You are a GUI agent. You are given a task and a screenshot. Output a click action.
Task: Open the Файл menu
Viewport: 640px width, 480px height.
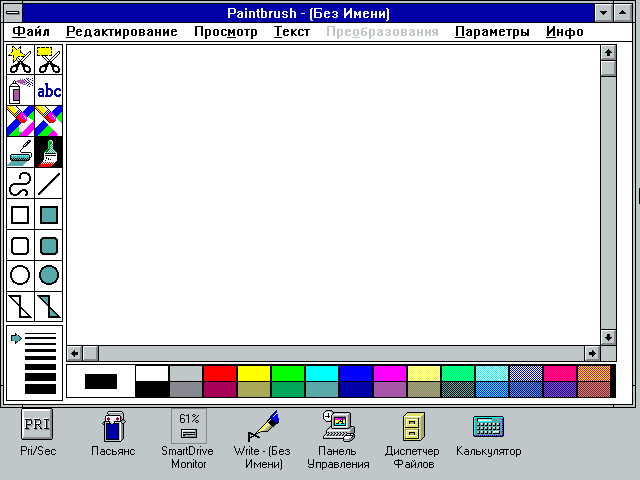coord(31,32)
